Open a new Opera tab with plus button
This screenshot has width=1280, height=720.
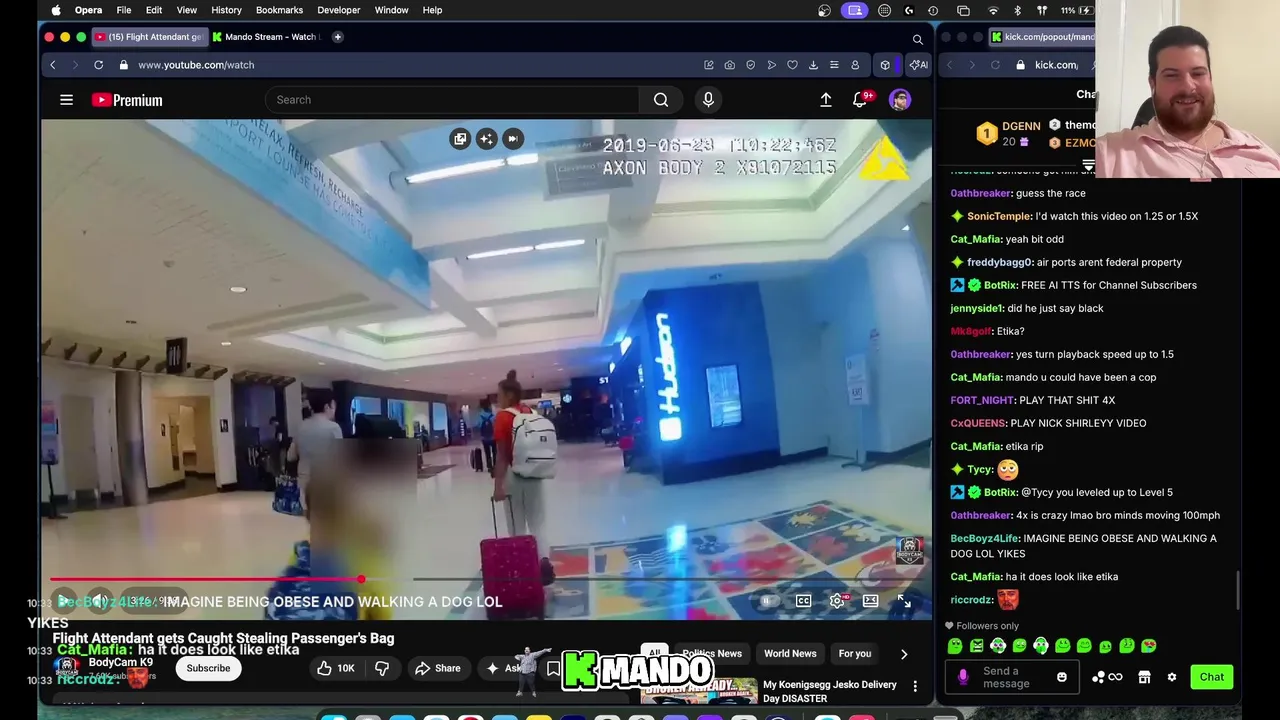tap(338, 37)
